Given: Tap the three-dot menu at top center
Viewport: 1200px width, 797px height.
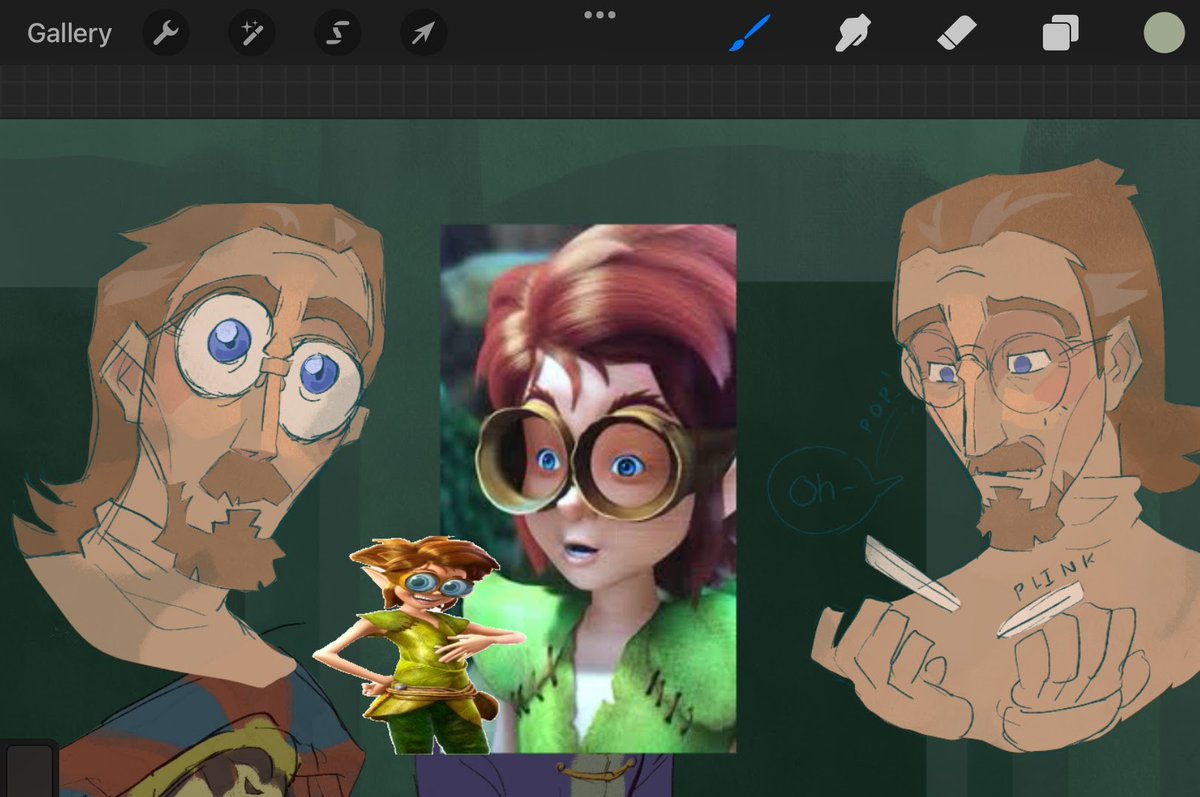Looking at the screenshot, I should point(600,15).
